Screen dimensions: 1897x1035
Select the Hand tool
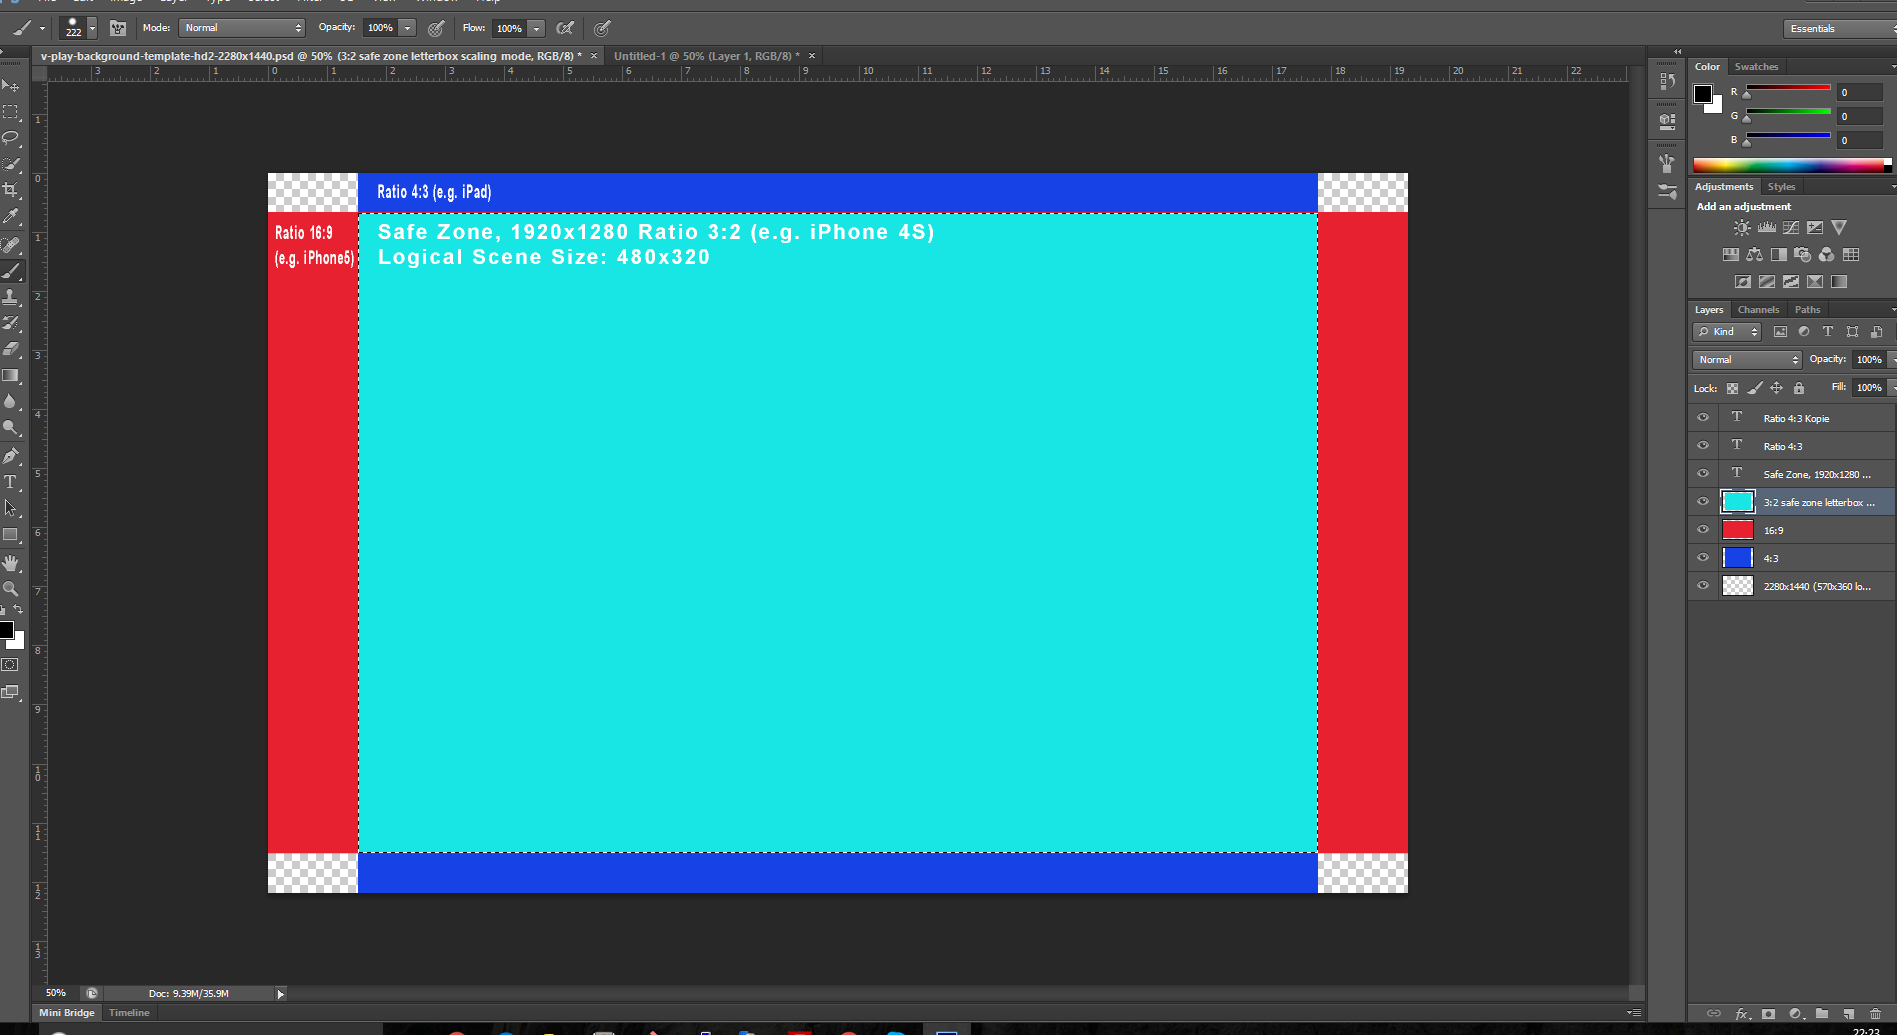[x=11, y=563]
